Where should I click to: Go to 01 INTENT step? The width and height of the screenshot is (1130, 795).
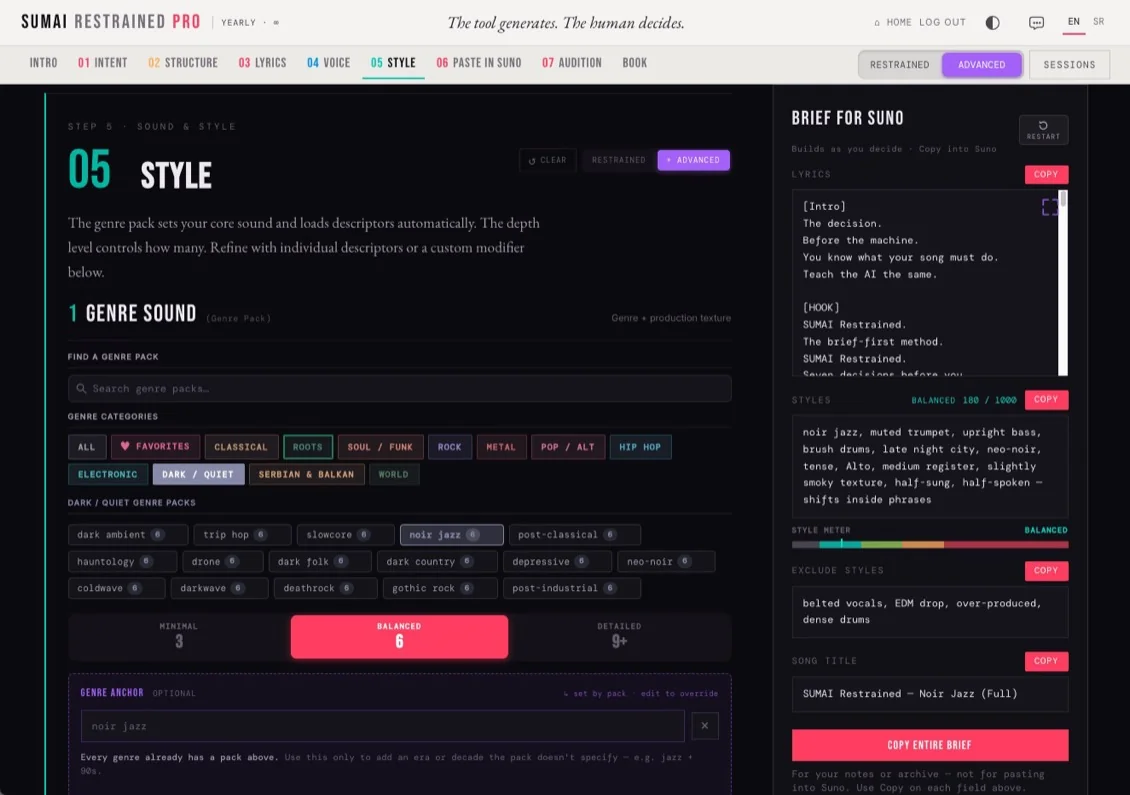pos(102,63)
